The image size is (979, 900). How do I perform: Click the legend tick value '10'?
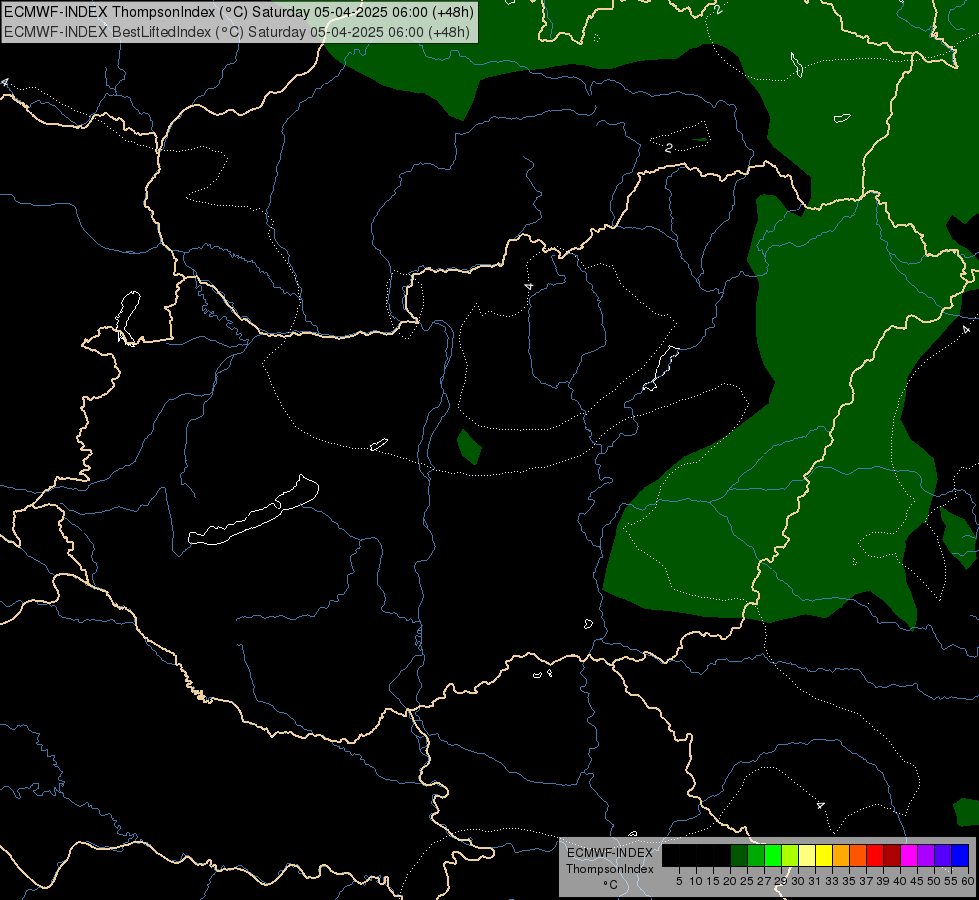tap(696, 881)
